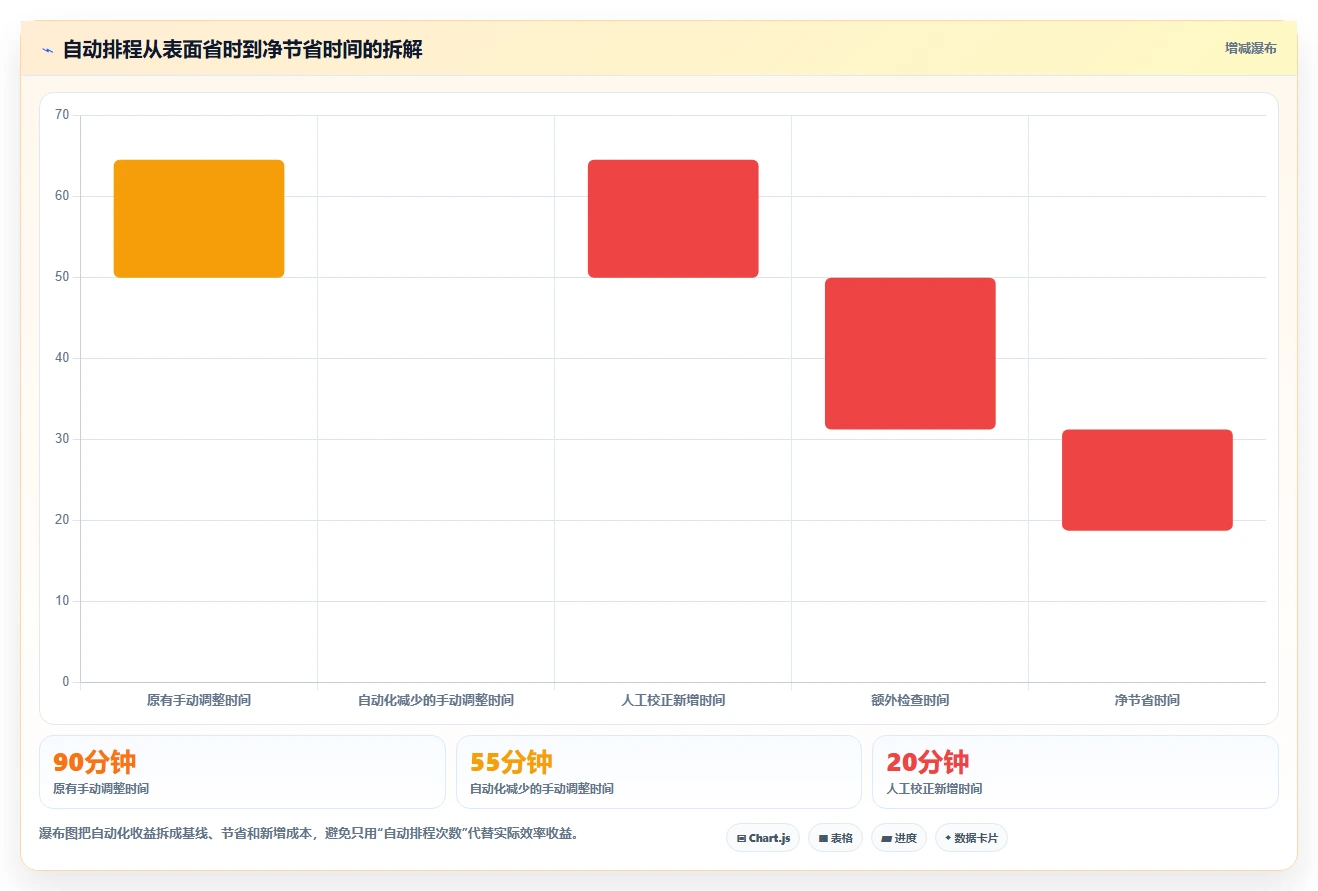Select the 进度 chip
Image resolution: width=1318 pixels, height=891 pixels.
(x=899, y=838)
